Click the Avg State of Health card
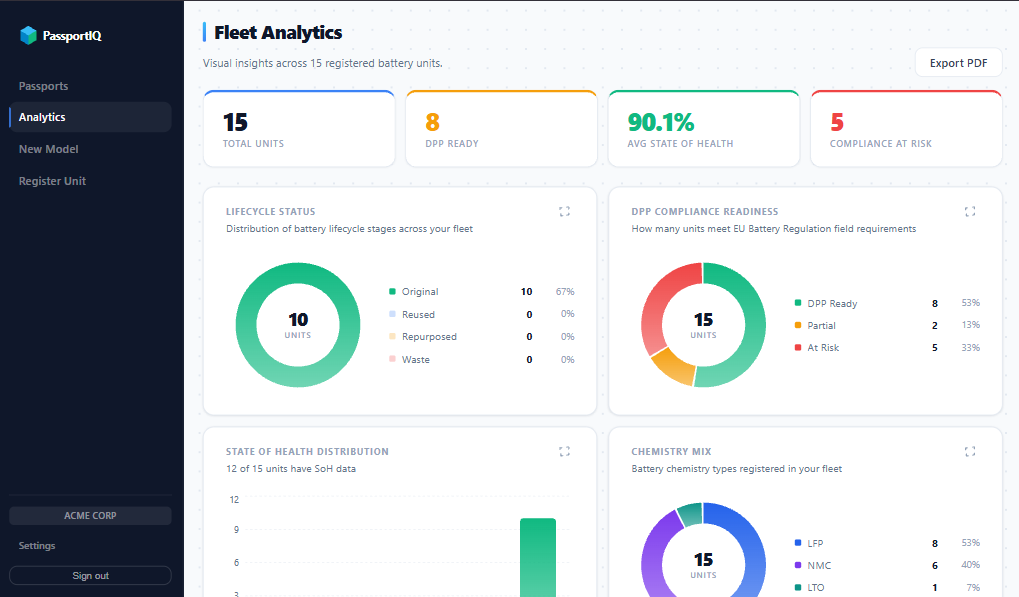Screen dimensions: 1019x597 point(704,129)
